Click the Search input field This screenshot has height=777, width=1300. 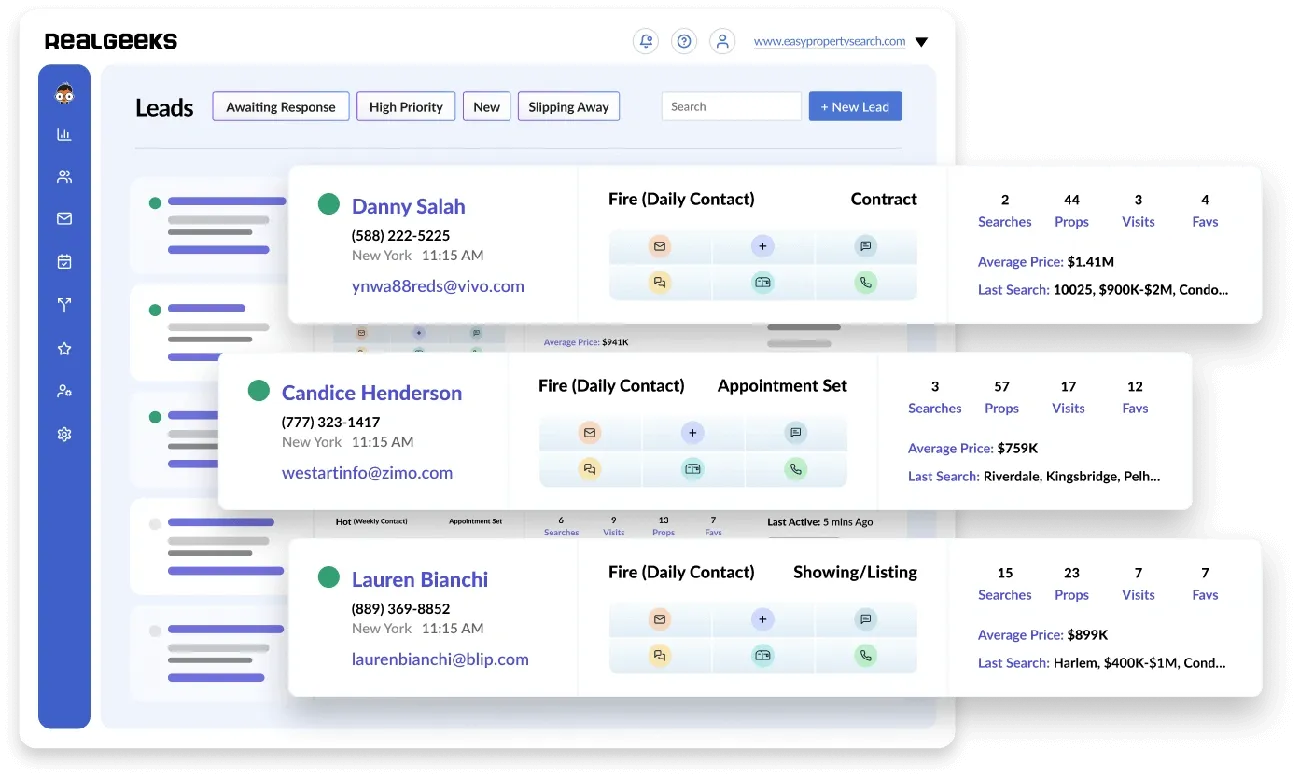[x=732, y=107]
